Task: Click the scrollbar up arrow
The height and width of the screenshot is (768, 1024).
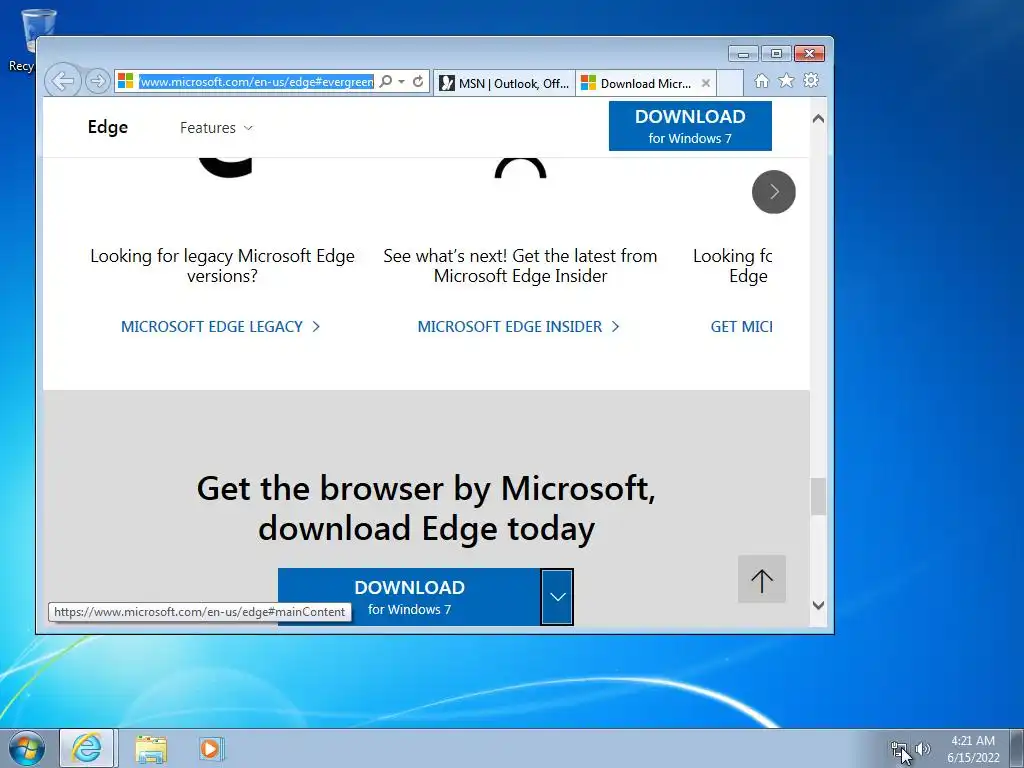Action: tap(818, 119)
